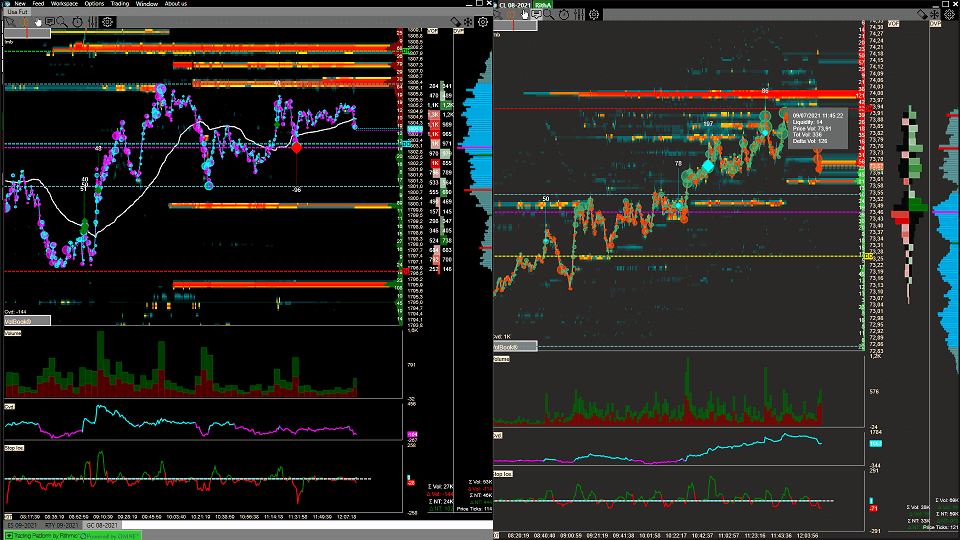Select arrow pointer tool in CL chart
The width and height of the screenshot is (960, 540).
click(x=498, y=14)
